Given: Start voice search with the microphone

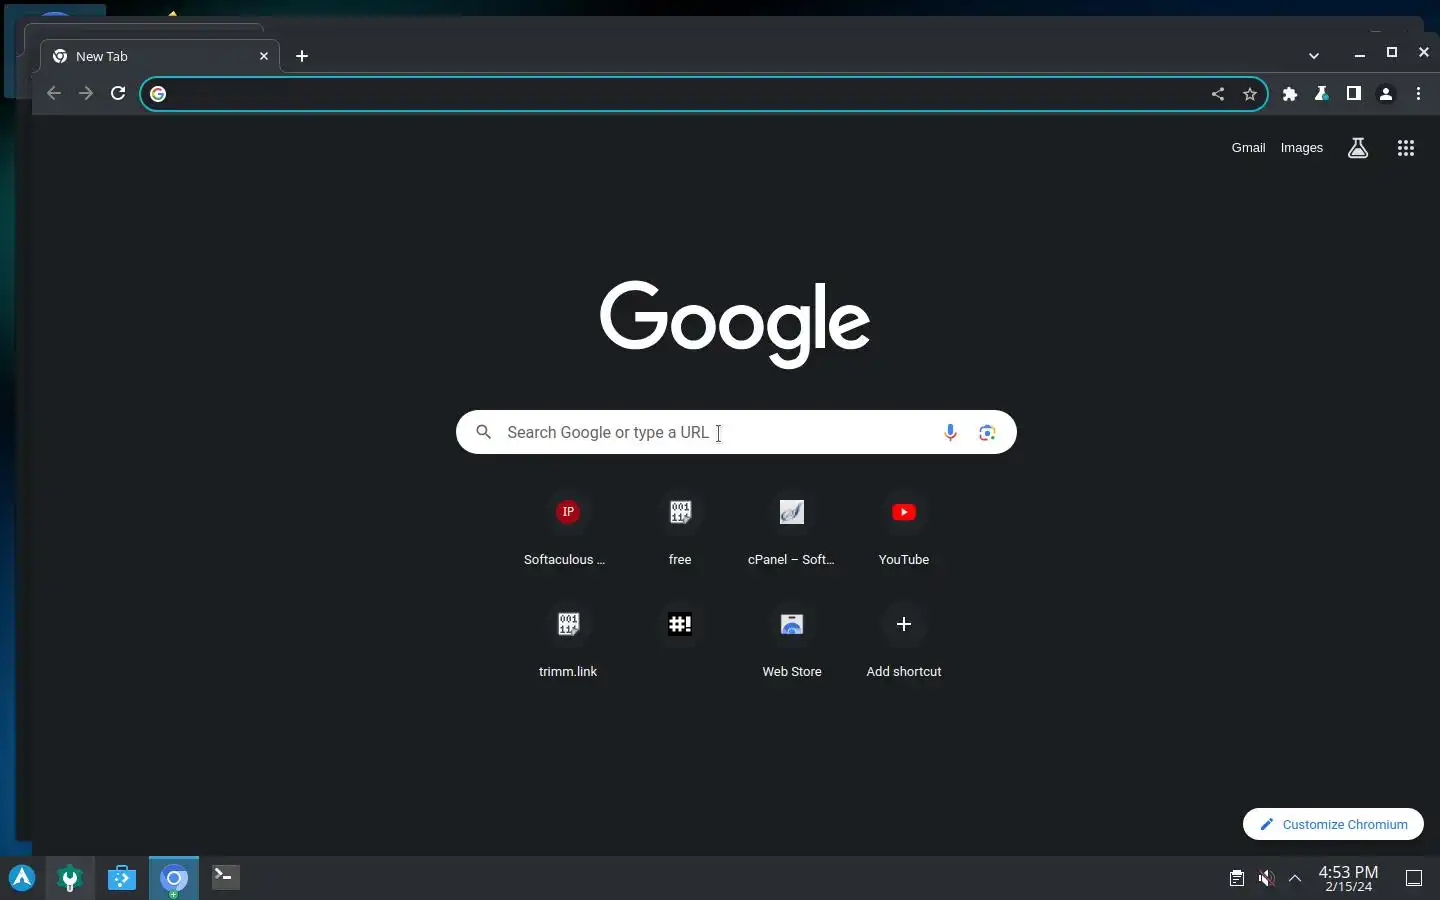Looking at the screenshot, I should (x=951, y=432).
